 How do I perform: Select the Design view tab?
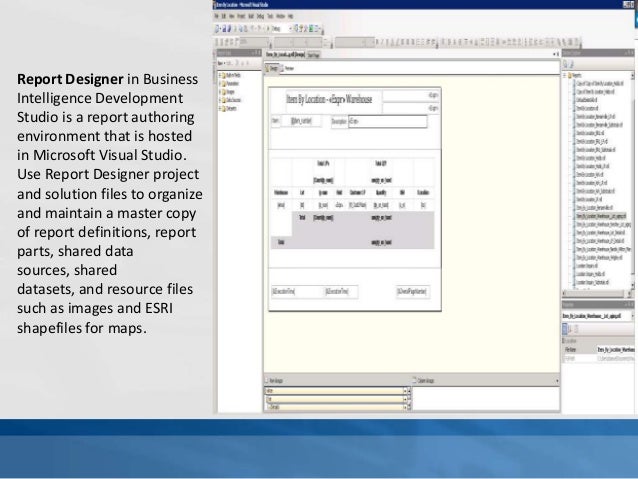pos(272,68)
